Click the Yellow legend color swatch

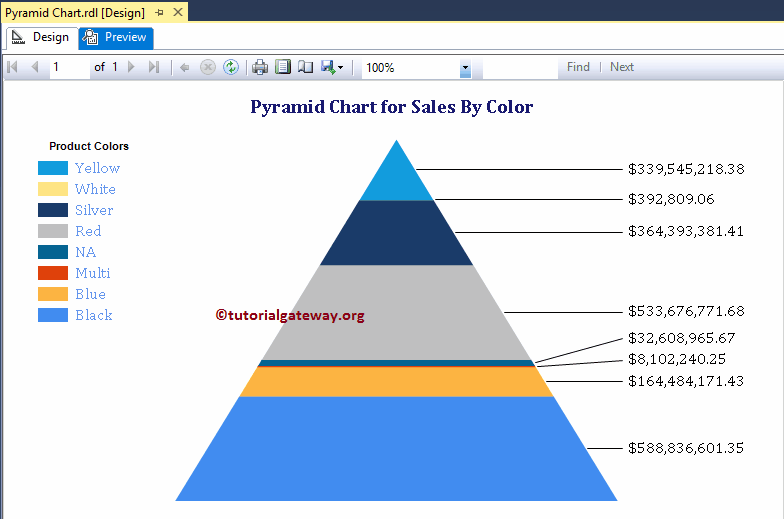pos(53,168)
